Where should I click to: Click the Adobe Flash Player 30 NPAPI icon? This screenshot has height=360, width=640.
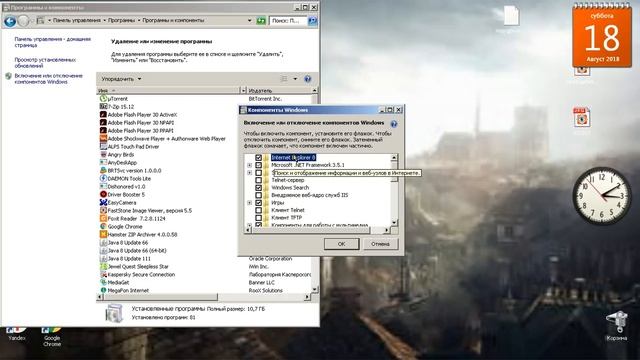click(x=103, y=122)
